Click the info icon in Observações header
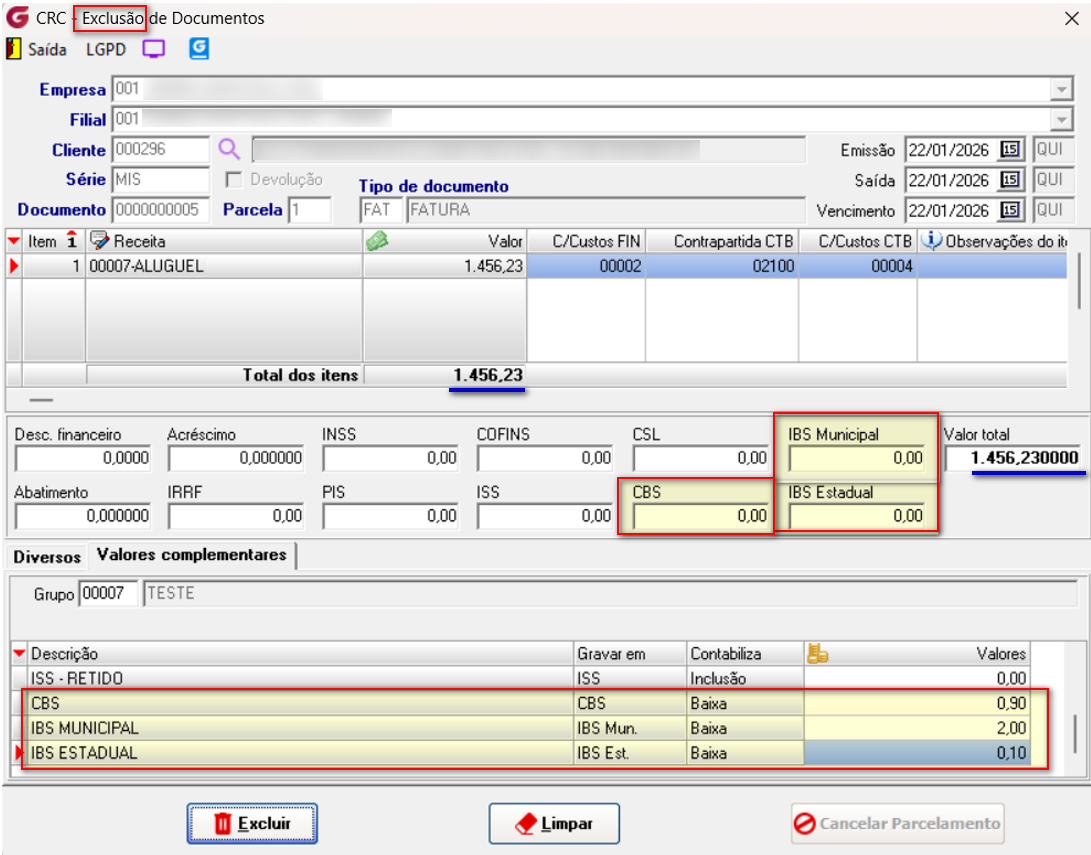Image resolution: width=1091 pixels, height=855 pixels. click(932, 240)
